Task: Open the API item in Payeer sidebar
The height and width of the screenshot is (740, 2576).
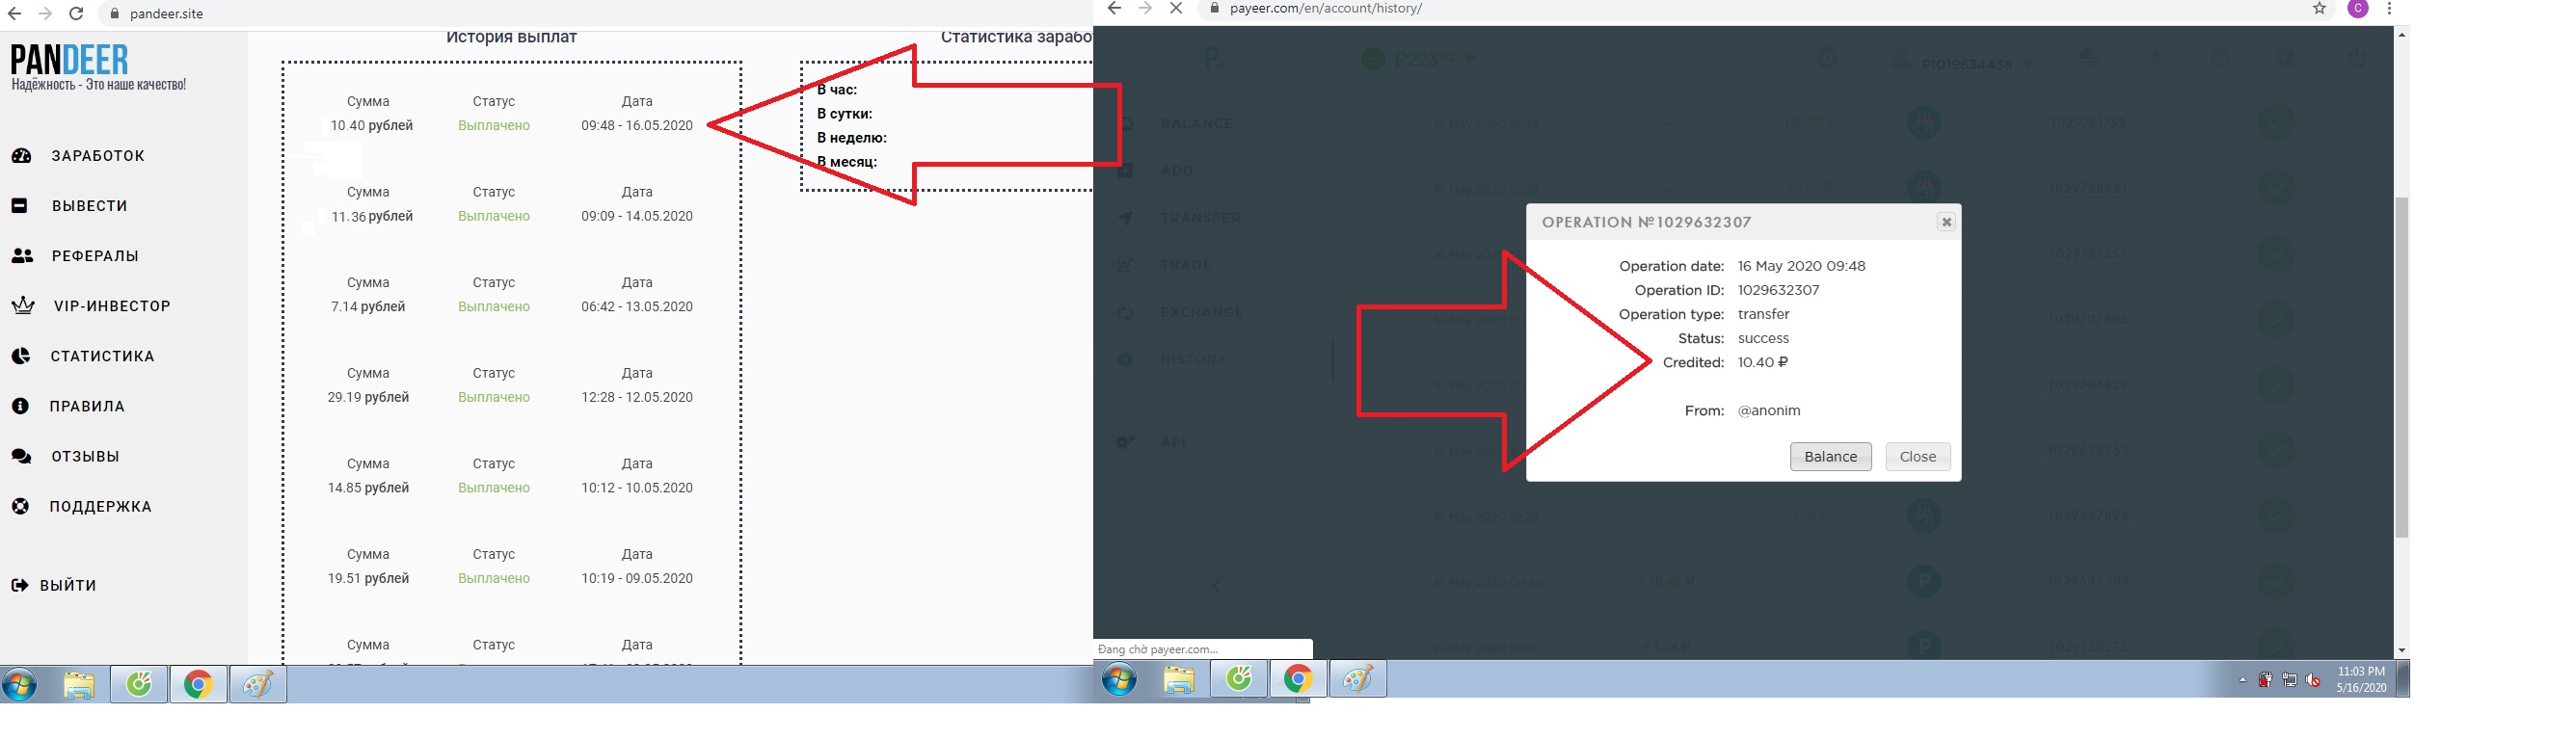Action: point(1173,442)
